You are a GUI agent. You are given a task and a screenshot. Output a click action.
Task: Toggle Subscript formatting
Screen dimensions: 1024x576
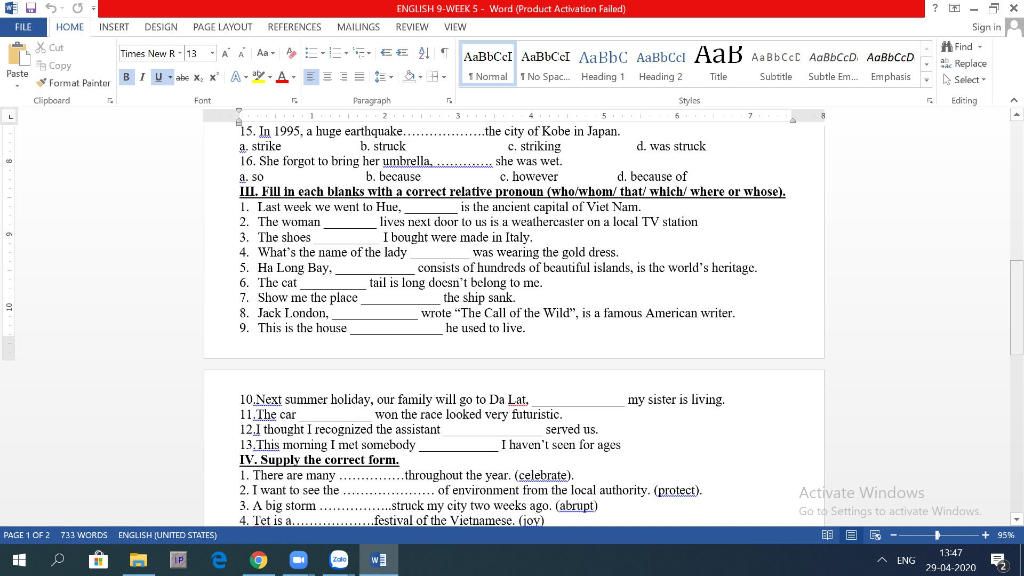pos(199,77)
